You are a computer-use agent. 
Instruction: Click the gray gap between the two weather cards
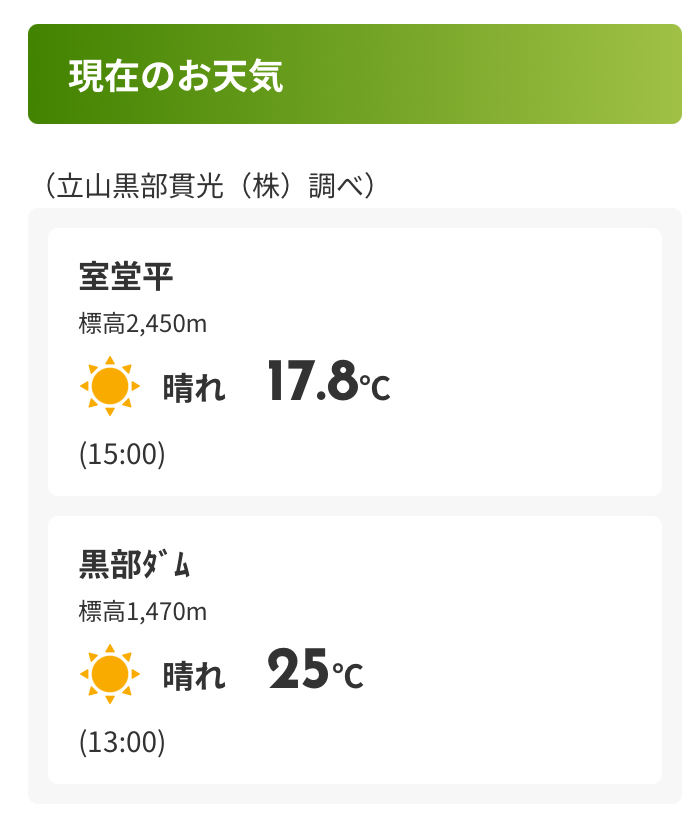pos(355,506)
